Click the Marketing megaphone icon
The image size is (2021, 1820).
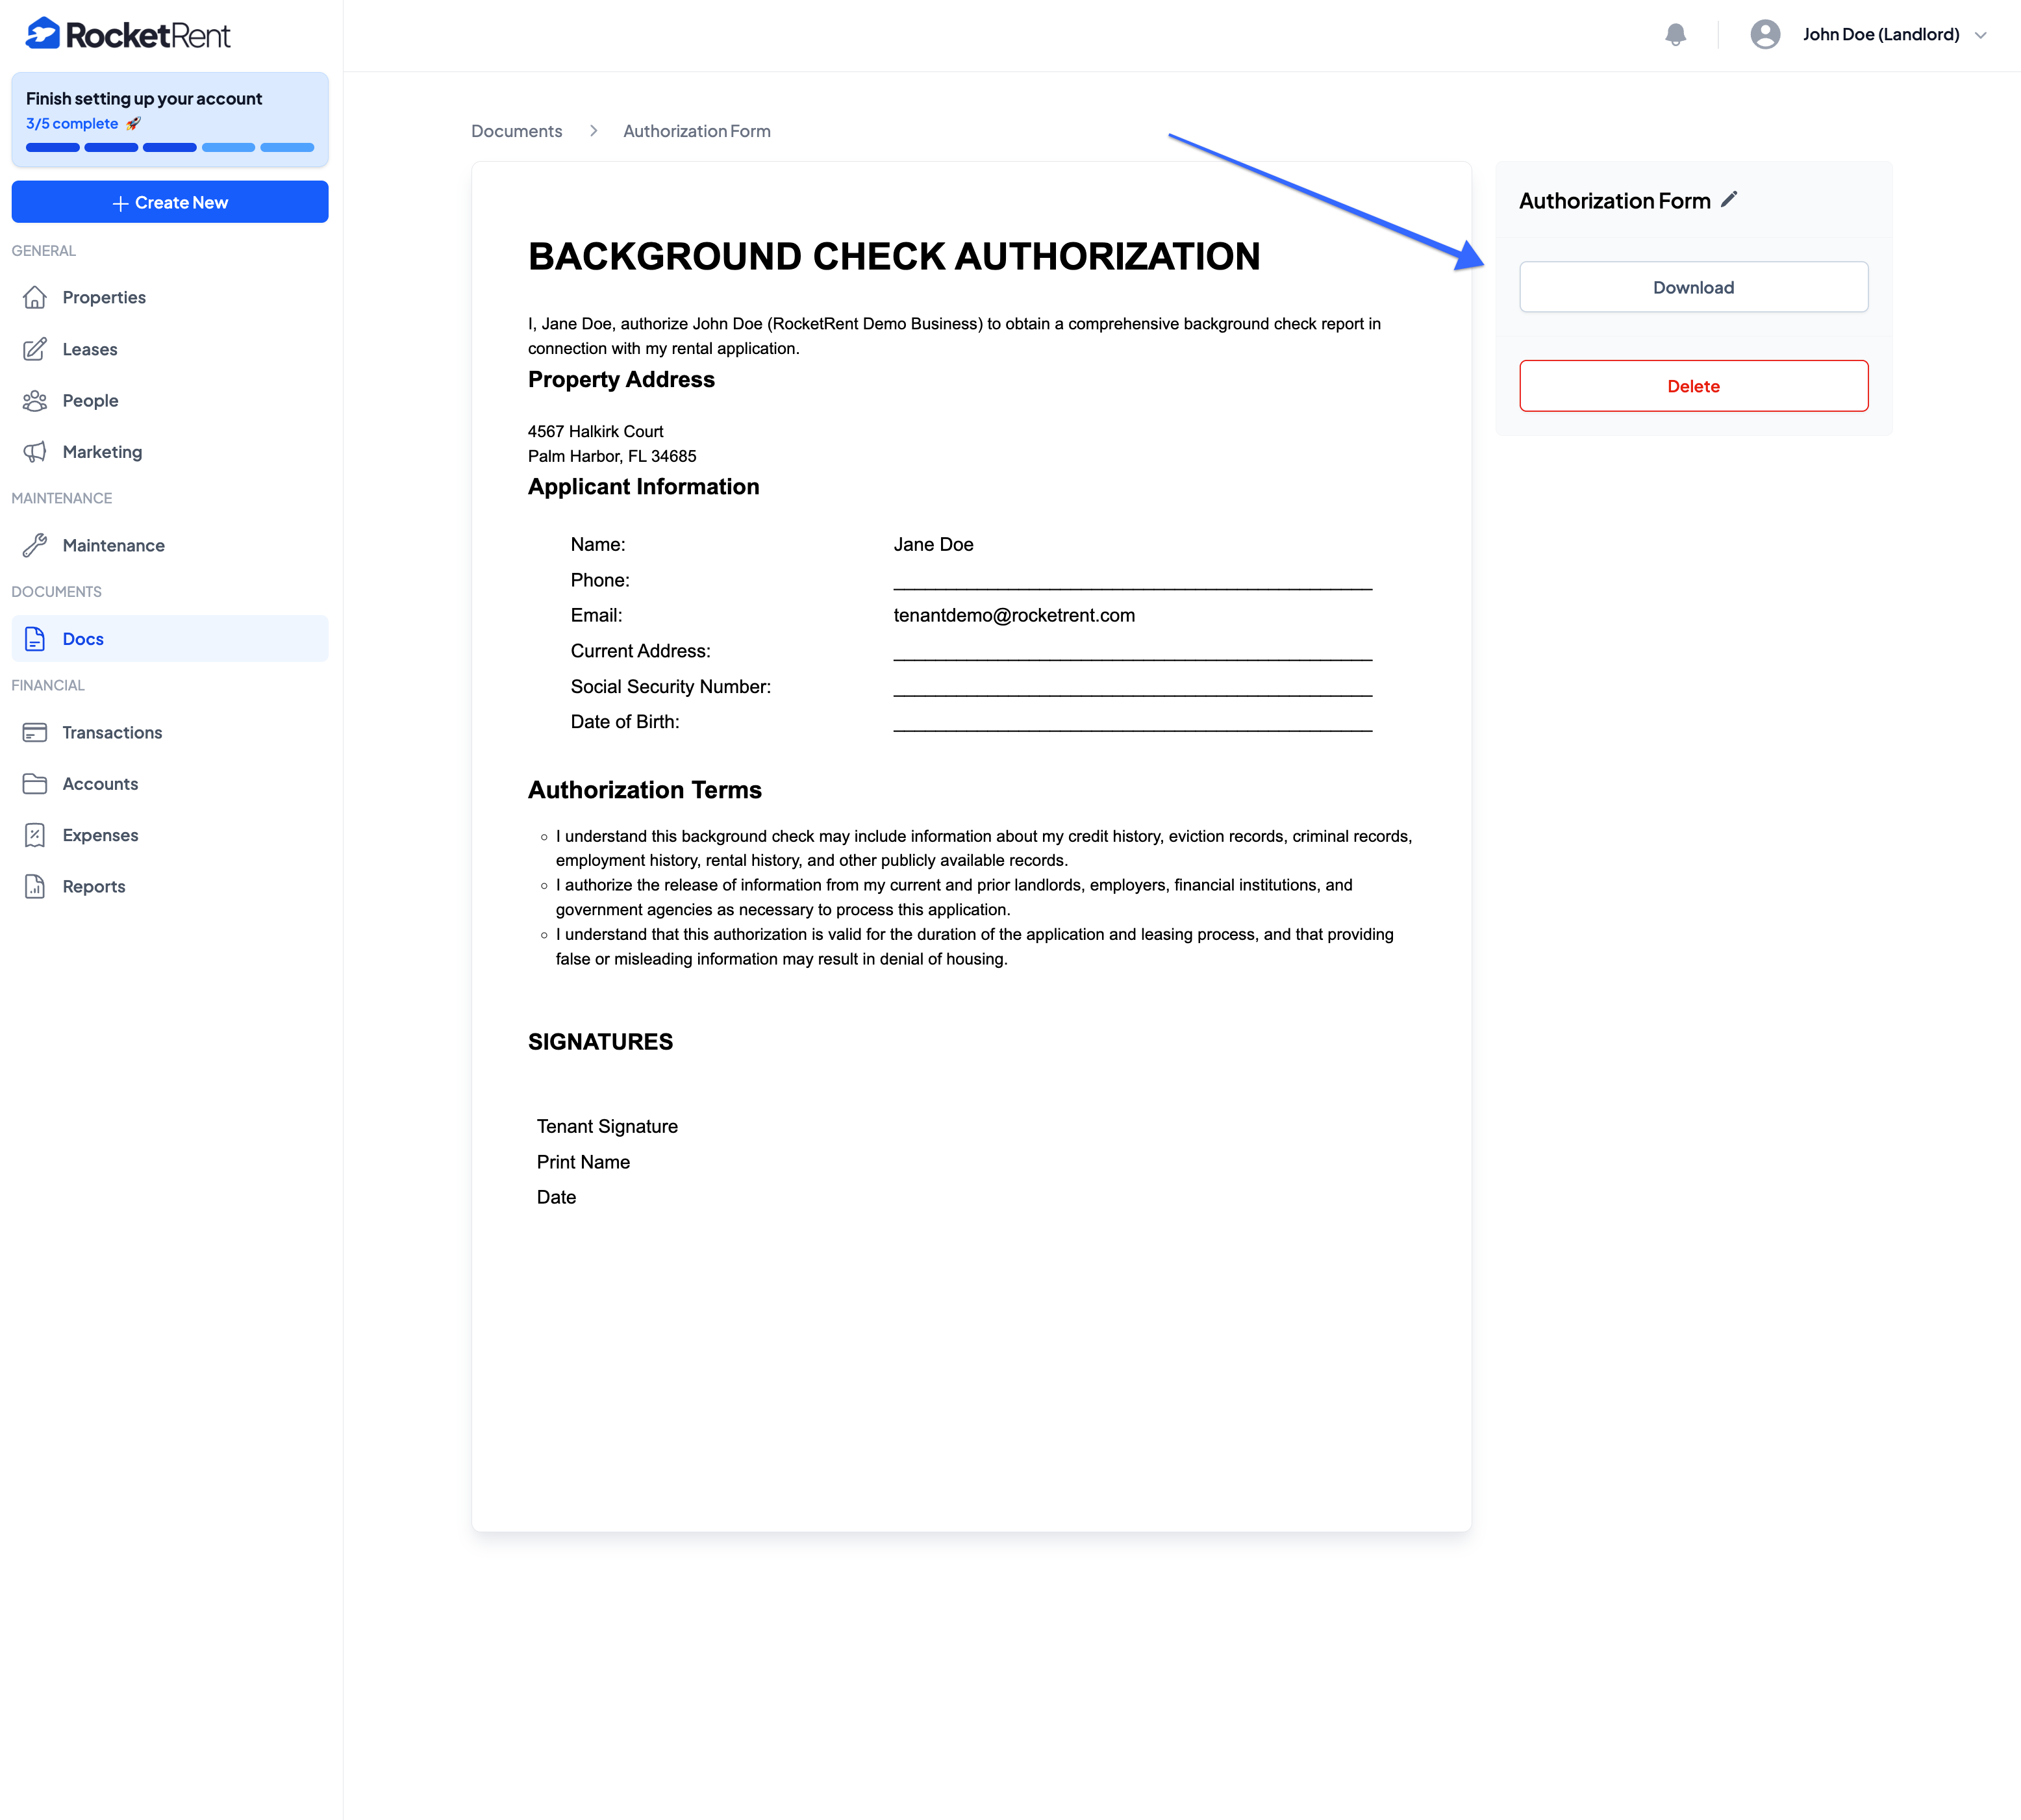[35, 452]
